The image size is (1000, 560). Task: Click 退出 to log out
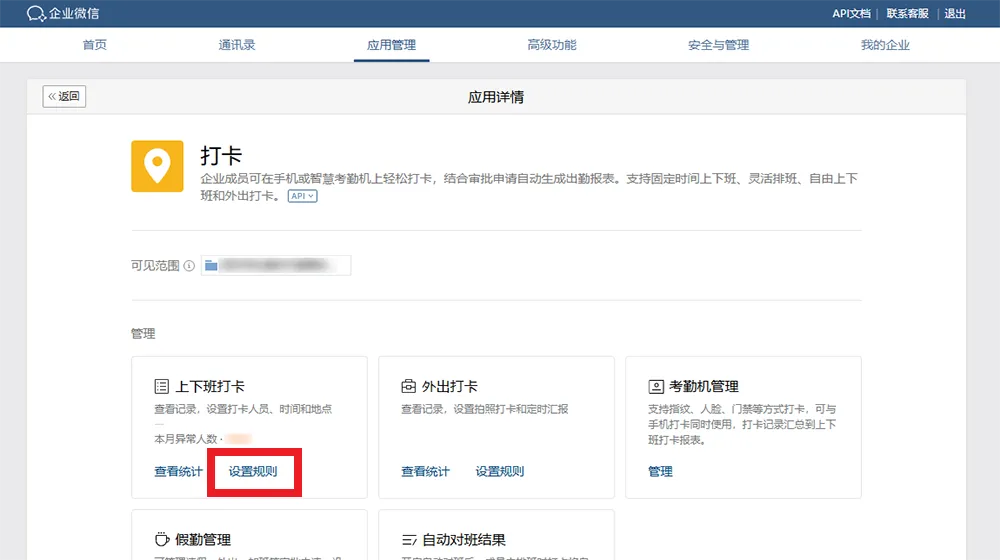(x=954, y=13)
